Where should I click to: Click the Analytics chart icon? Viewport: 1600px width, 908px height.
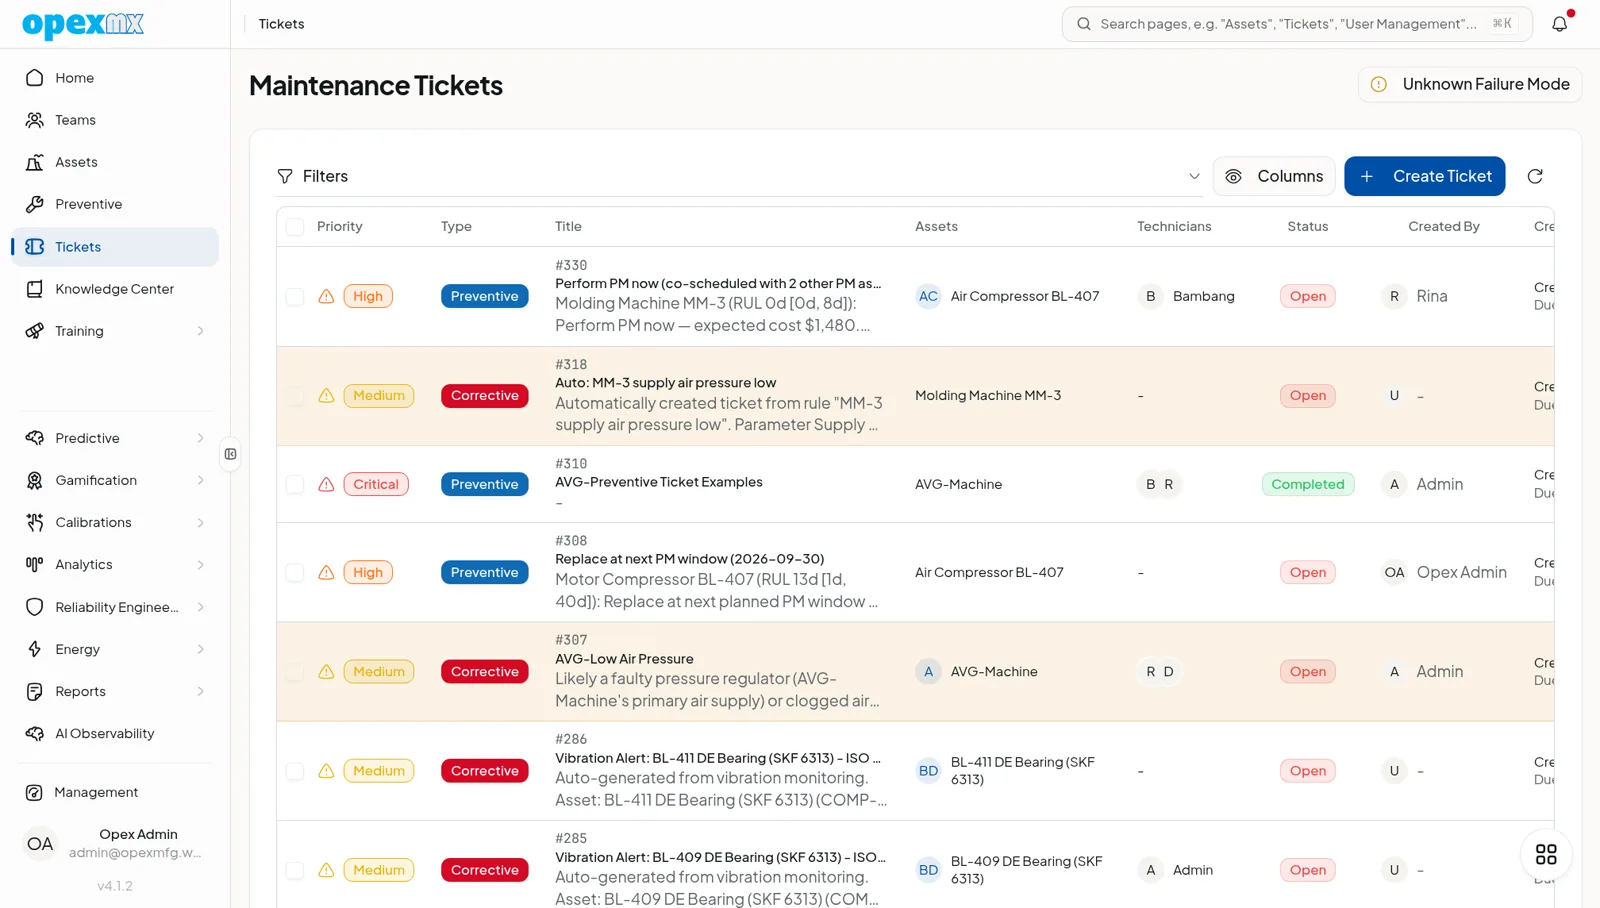tap(35, 564)
